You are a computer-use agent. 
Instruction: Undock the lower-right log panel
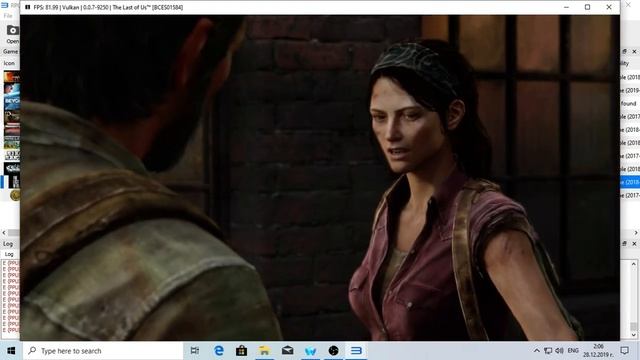coord(624,243)
